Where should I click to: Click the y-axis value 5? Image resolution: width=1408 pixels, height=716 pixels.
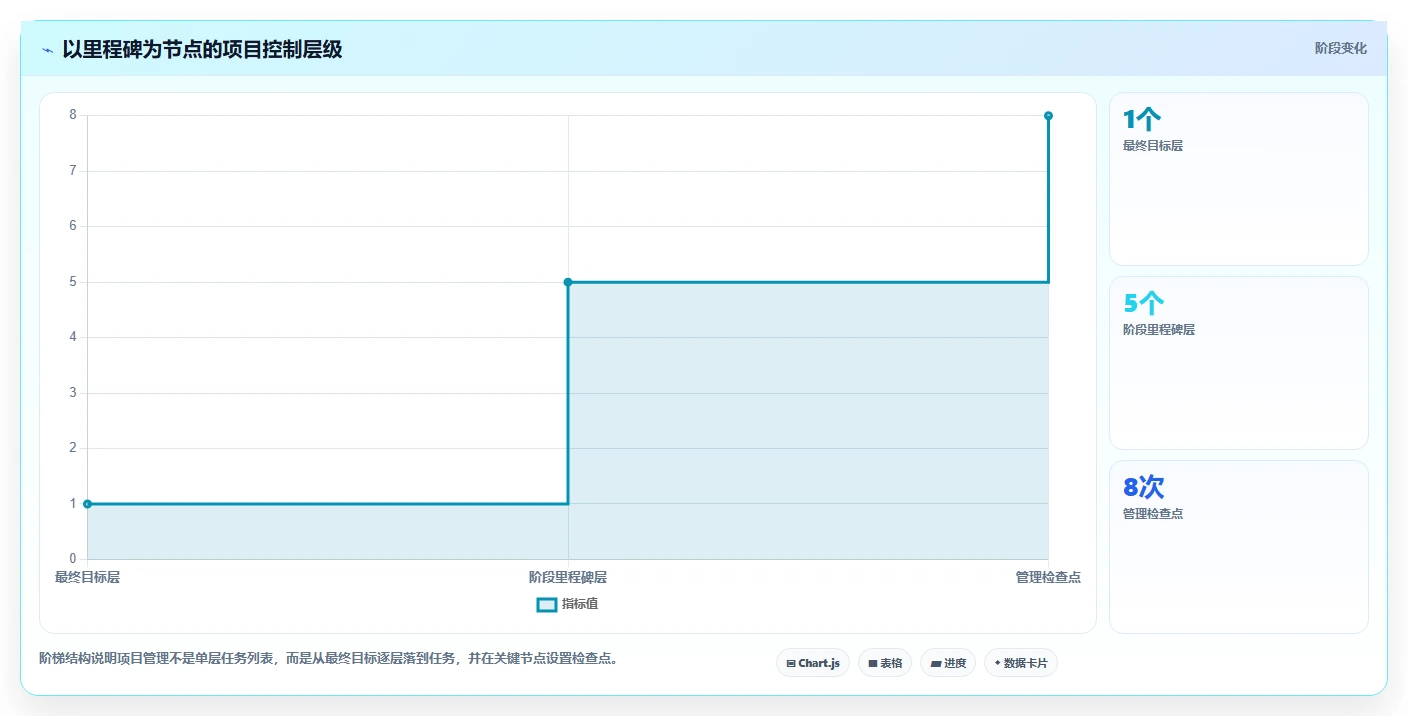pyautogui.click(x=73, y=282)
